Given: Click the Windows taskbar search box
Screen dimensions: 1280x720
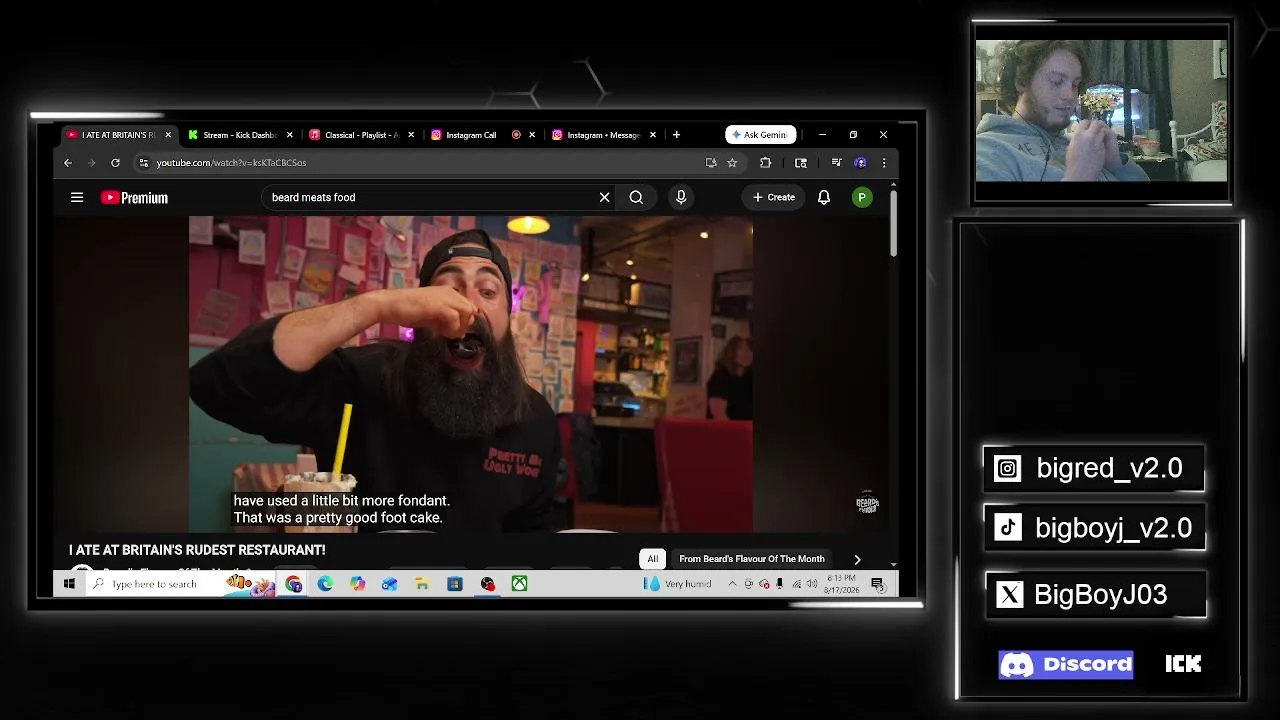Looking at the screenshot, I should coord(180,584).
